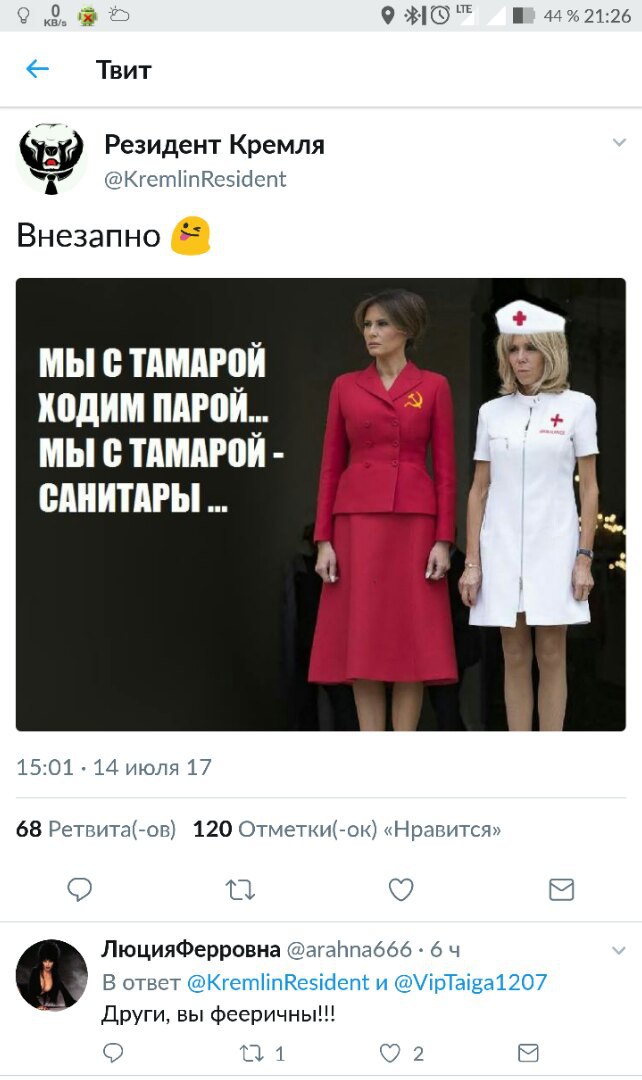View the 68 Ретвита(-ов) list

(96, 829)
